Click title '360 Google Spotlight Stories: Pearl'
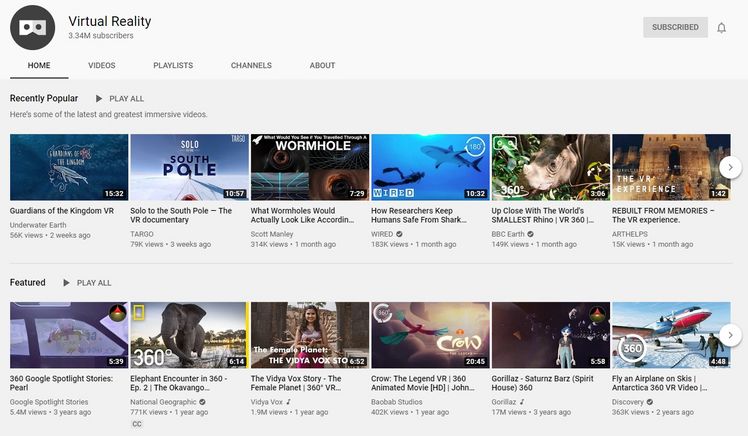 pos(62,383)
